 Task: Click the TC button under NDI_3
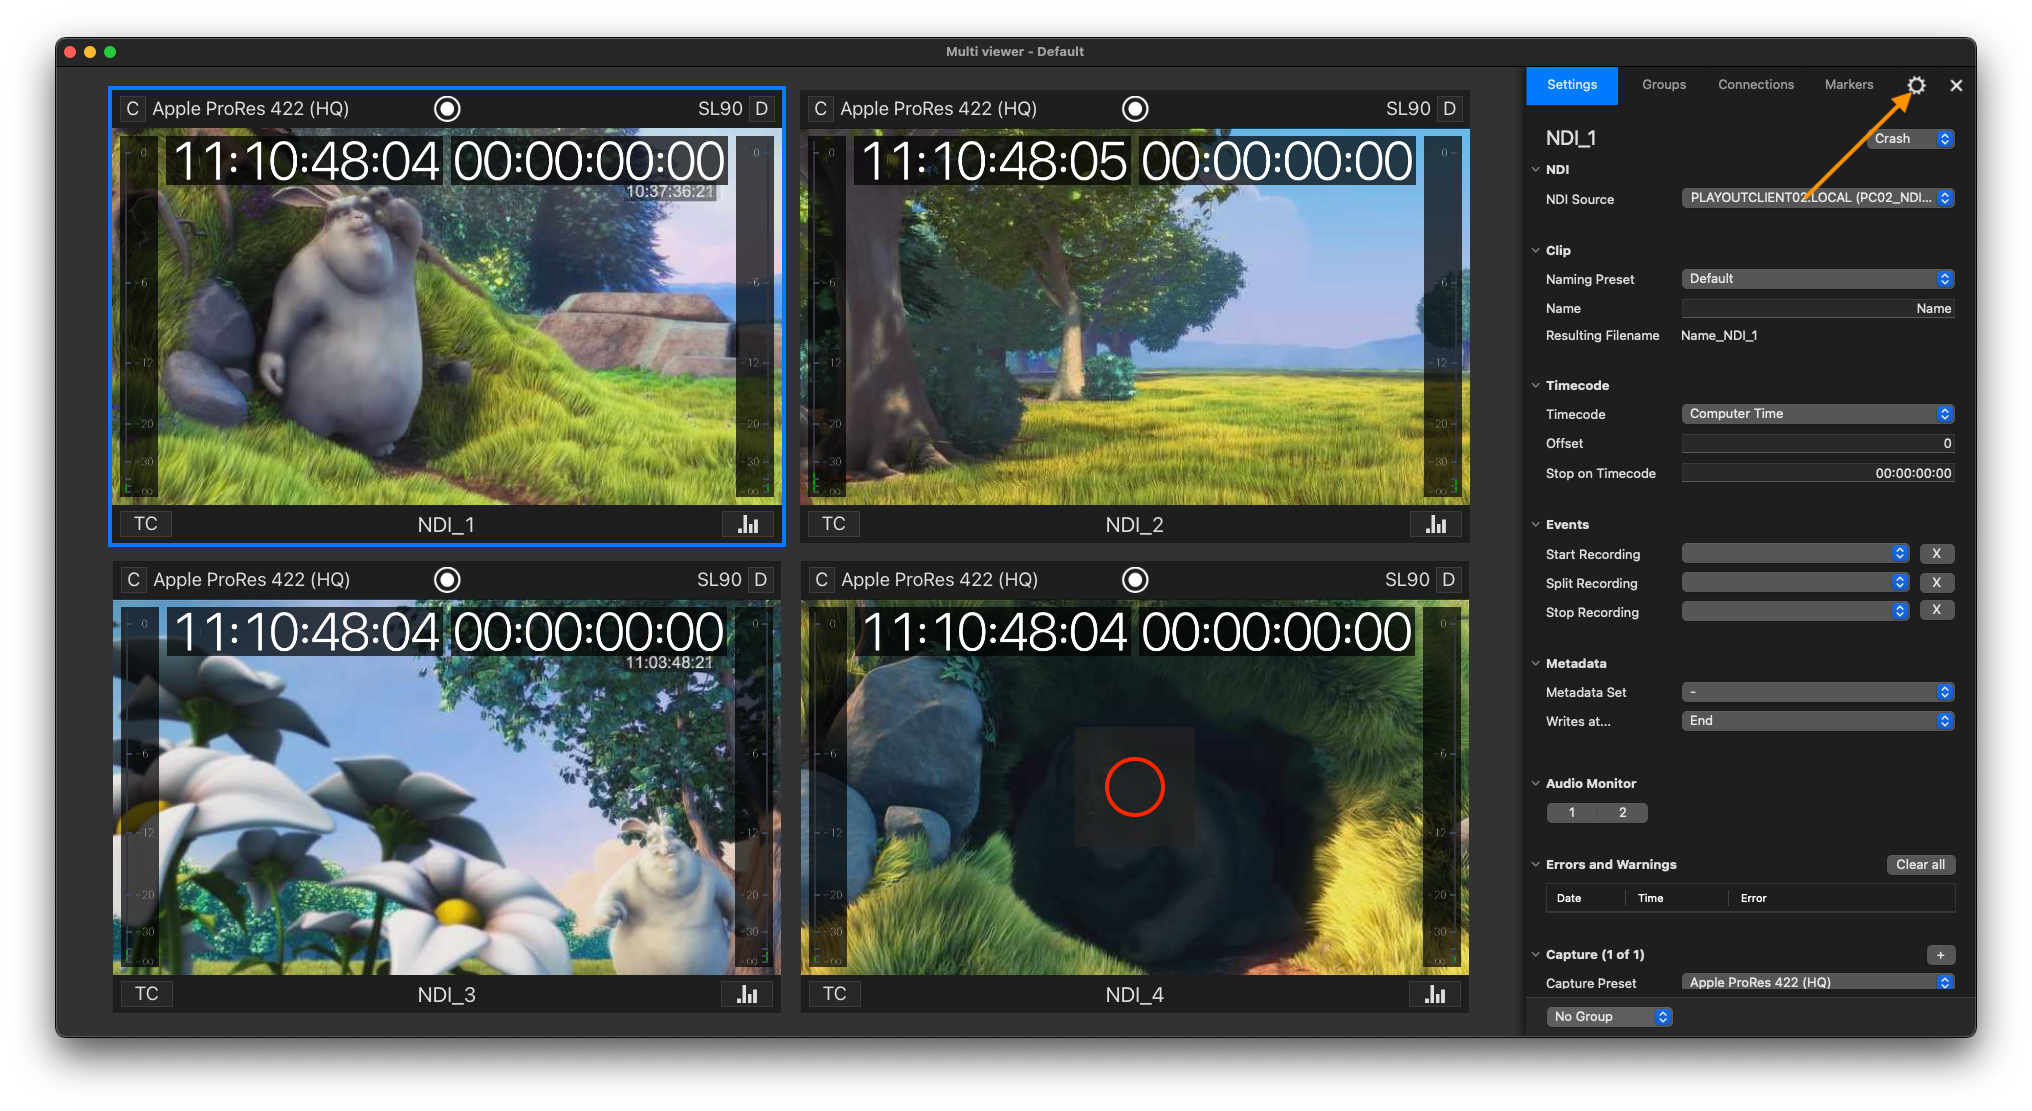click(147, 994)
